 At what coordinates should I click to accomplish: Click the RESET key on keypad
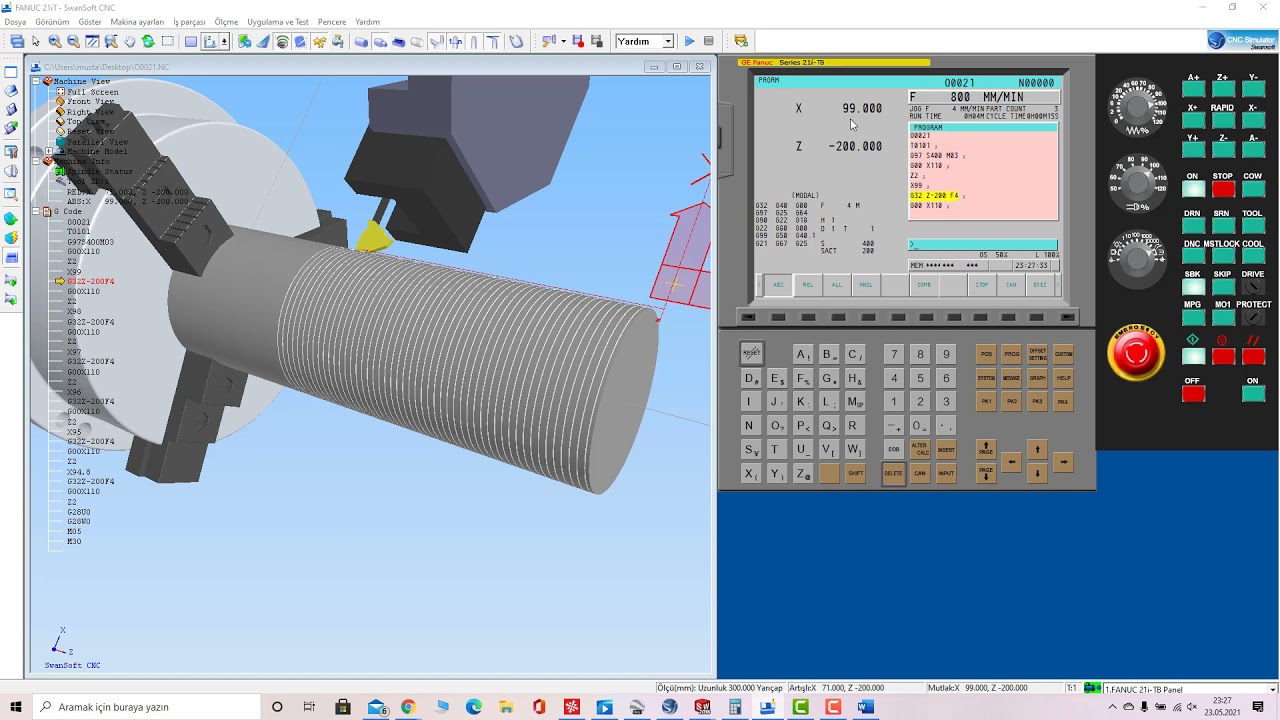click(751, 353)
